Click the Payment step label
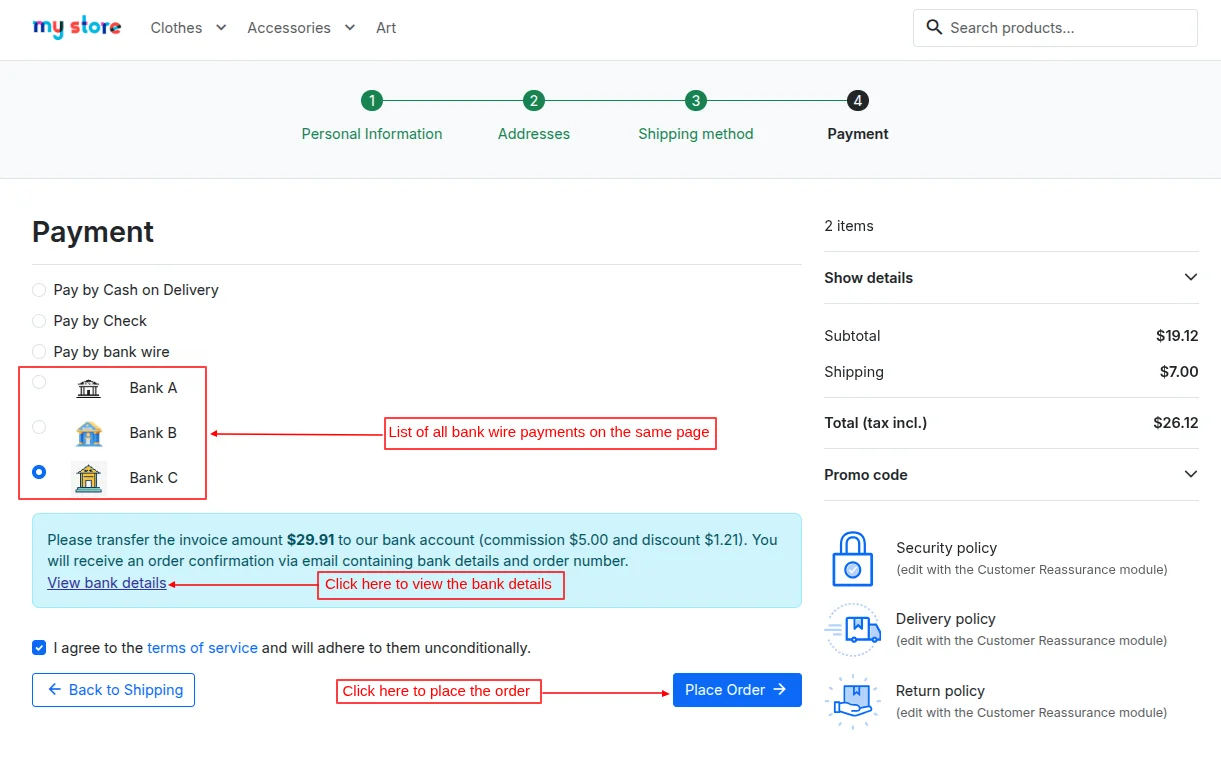 pyautogui.click(x=858, y=134)
